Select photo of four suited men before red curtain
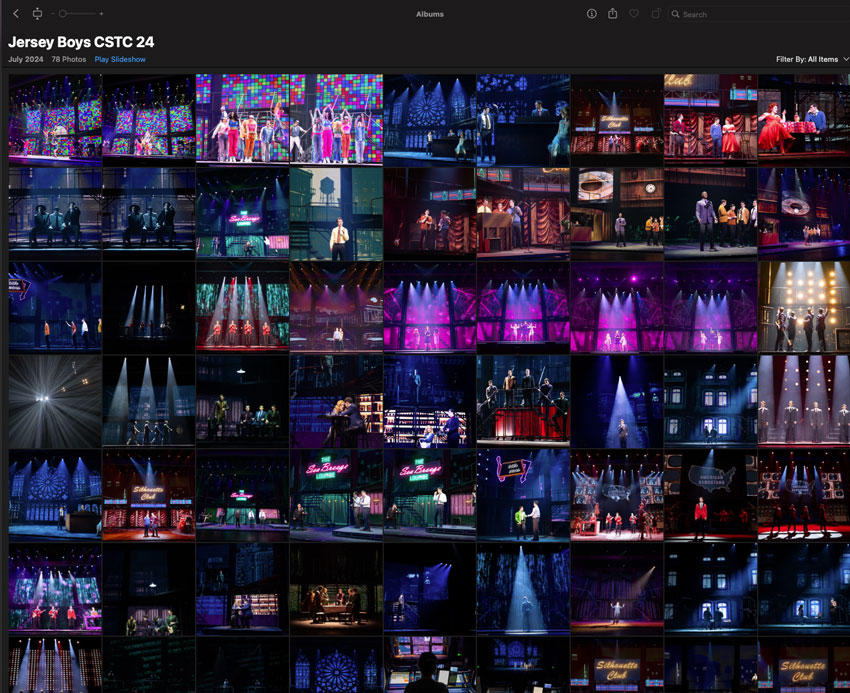The image size is (850, 693). (x=803, y=401)
